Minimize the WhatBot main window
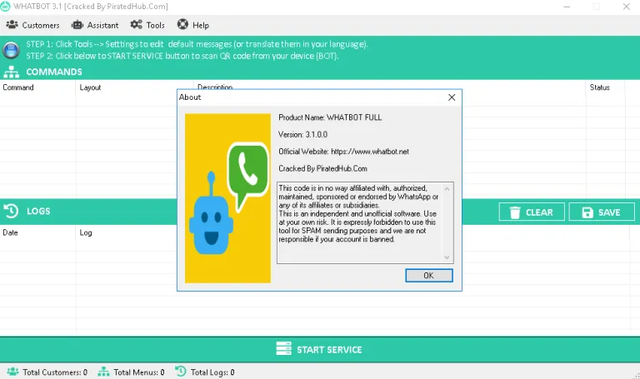The width and height of the screenshot is (640, 379). 567,7
